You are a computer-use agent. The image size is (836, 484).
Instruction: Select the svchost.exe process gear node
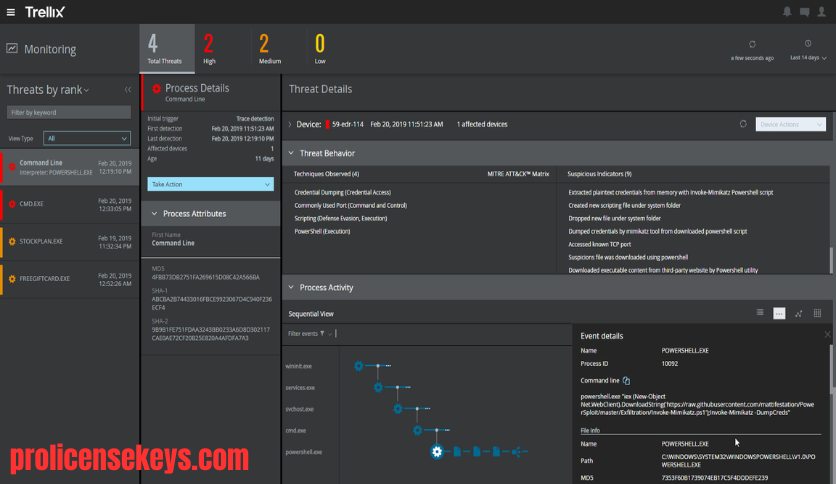(398, 409)
